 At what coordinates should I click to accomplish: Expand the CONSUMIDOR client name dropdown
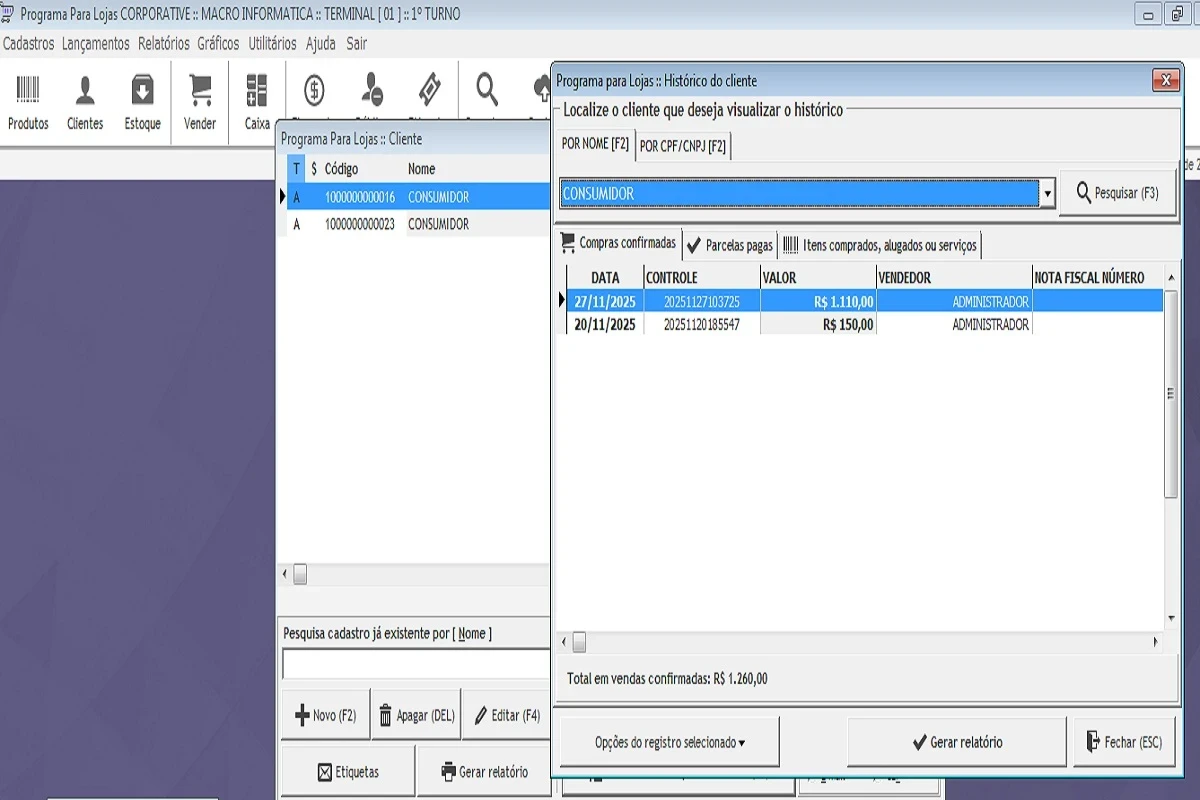(x=1047, y=194)
